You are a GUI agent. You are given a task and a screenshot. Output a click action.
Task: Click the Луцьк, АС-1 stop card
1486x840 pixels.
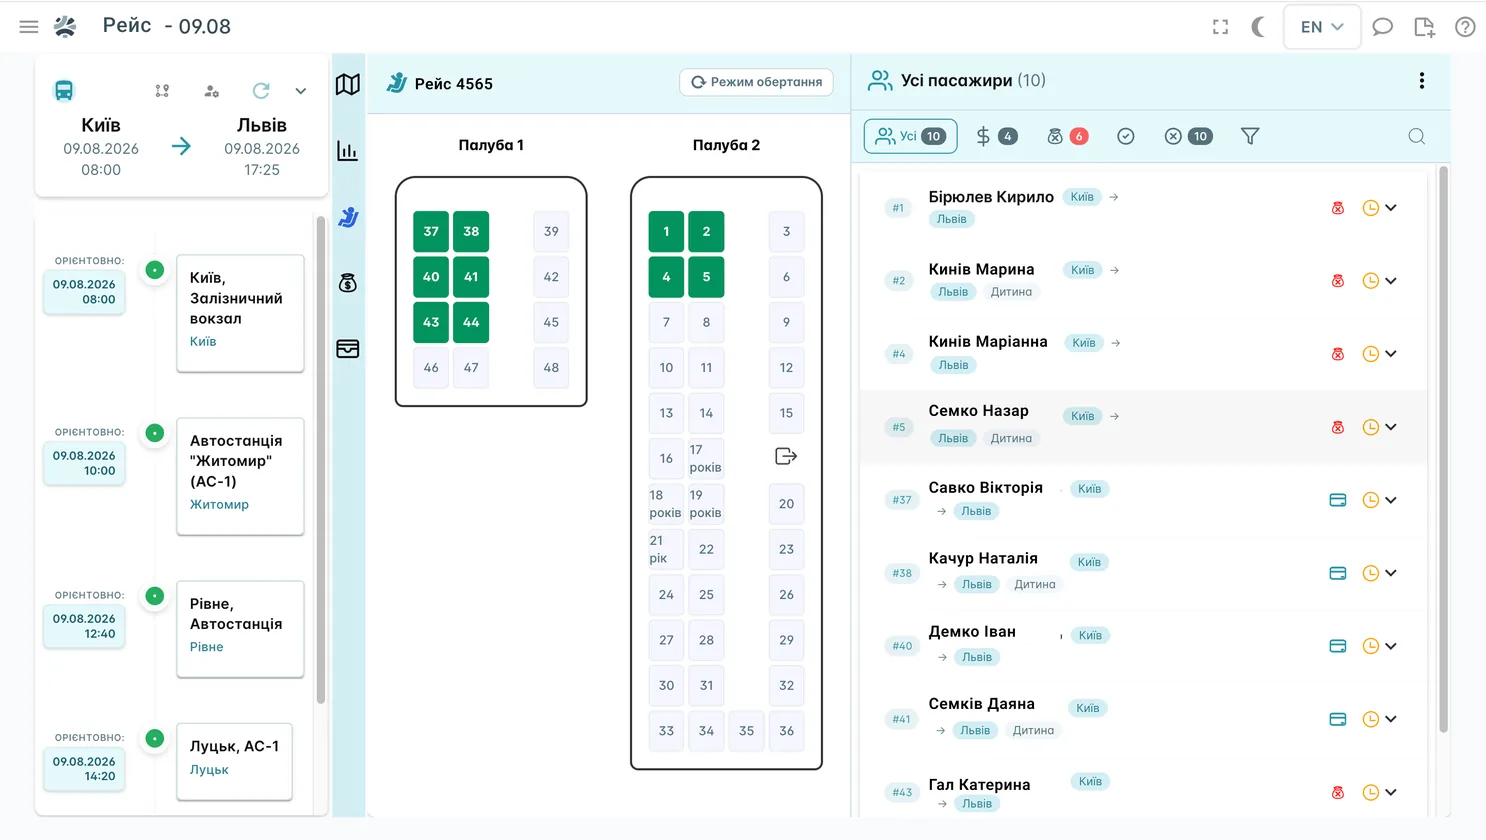[234, 761]
